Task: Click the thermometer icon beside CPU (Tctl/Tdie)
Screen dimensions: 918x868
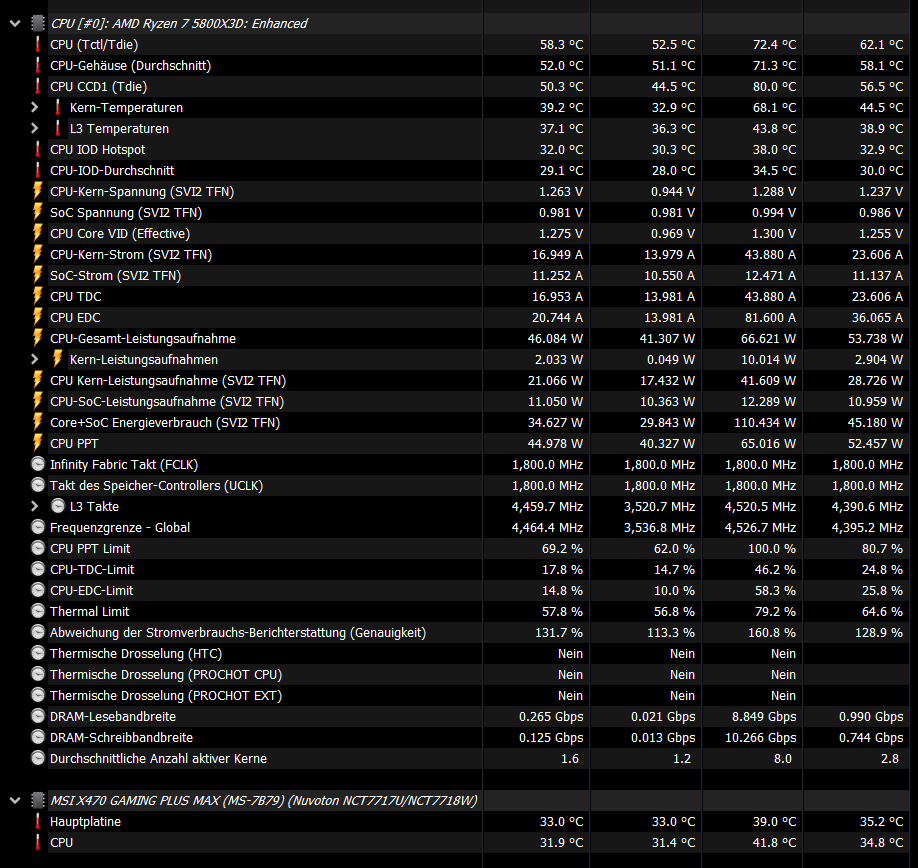Action: (x=38, y=44)
